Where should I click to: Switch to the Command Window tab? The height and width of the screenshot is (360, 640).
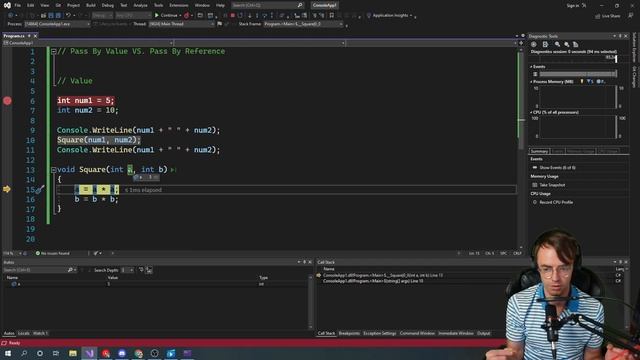point(417,333)
